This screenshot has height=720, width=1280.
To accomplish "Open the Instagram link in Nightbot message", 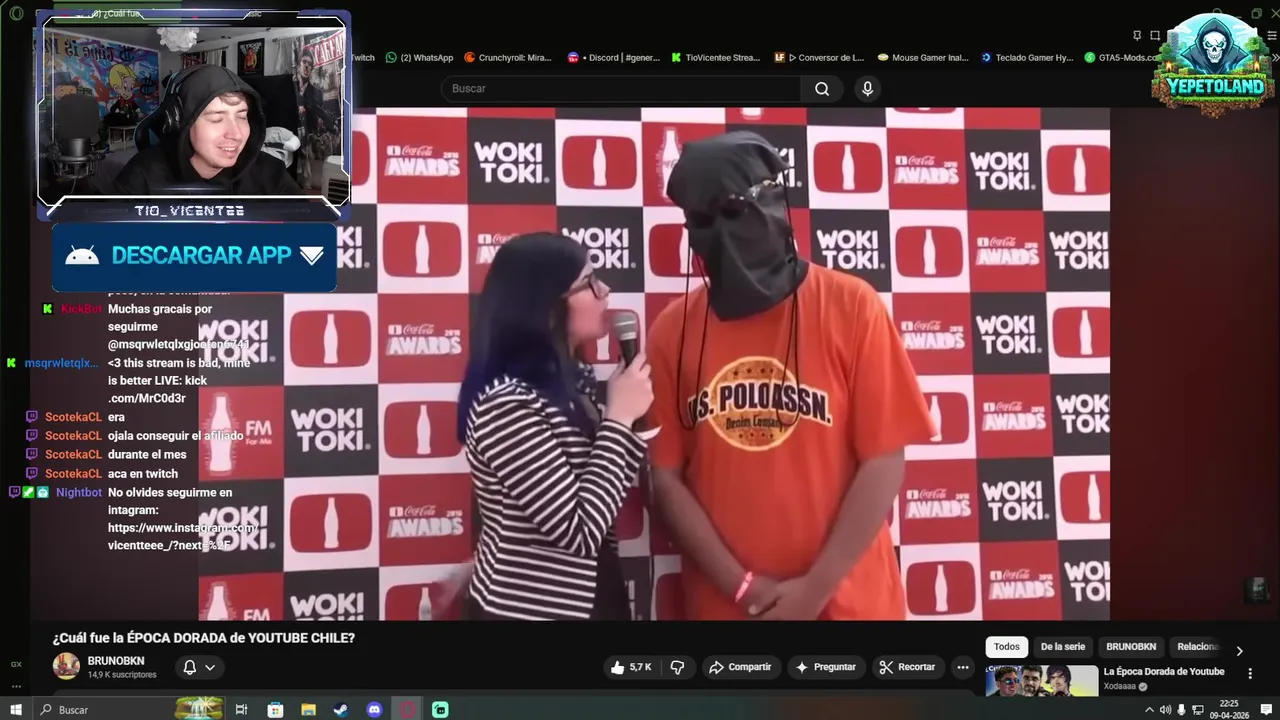I will pos(183,536).
